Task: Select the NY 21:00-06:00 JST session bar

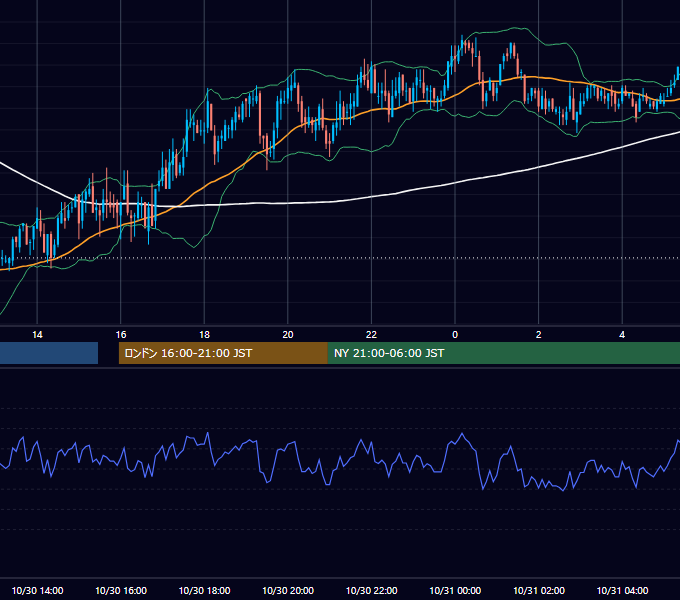Action: click(503, 353)
